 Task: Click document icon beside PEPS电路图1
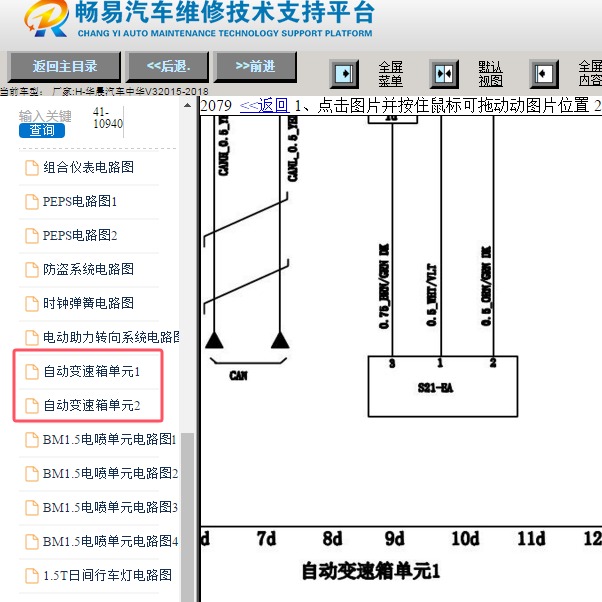tap(32, 202)
